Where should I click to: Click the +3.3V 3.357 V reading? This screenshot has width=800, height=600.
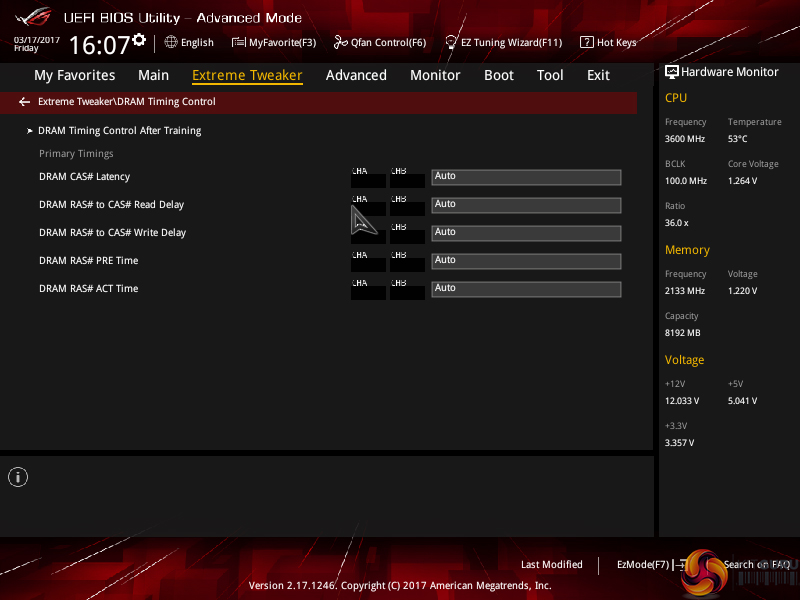(679, 443)
